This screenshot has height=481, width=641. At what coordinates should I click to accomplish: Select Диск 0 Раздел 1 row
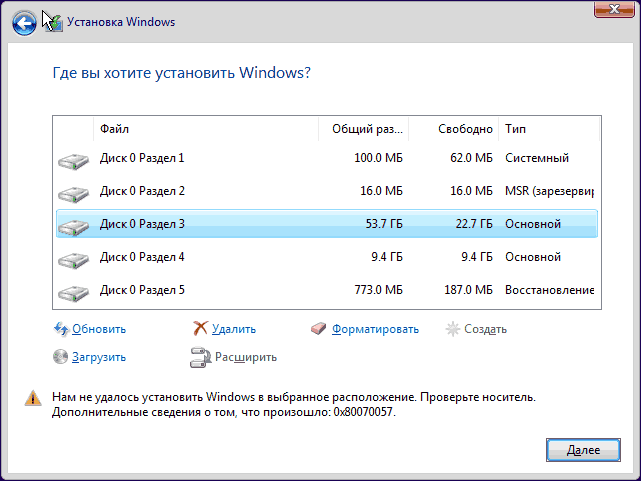point(327,158)
